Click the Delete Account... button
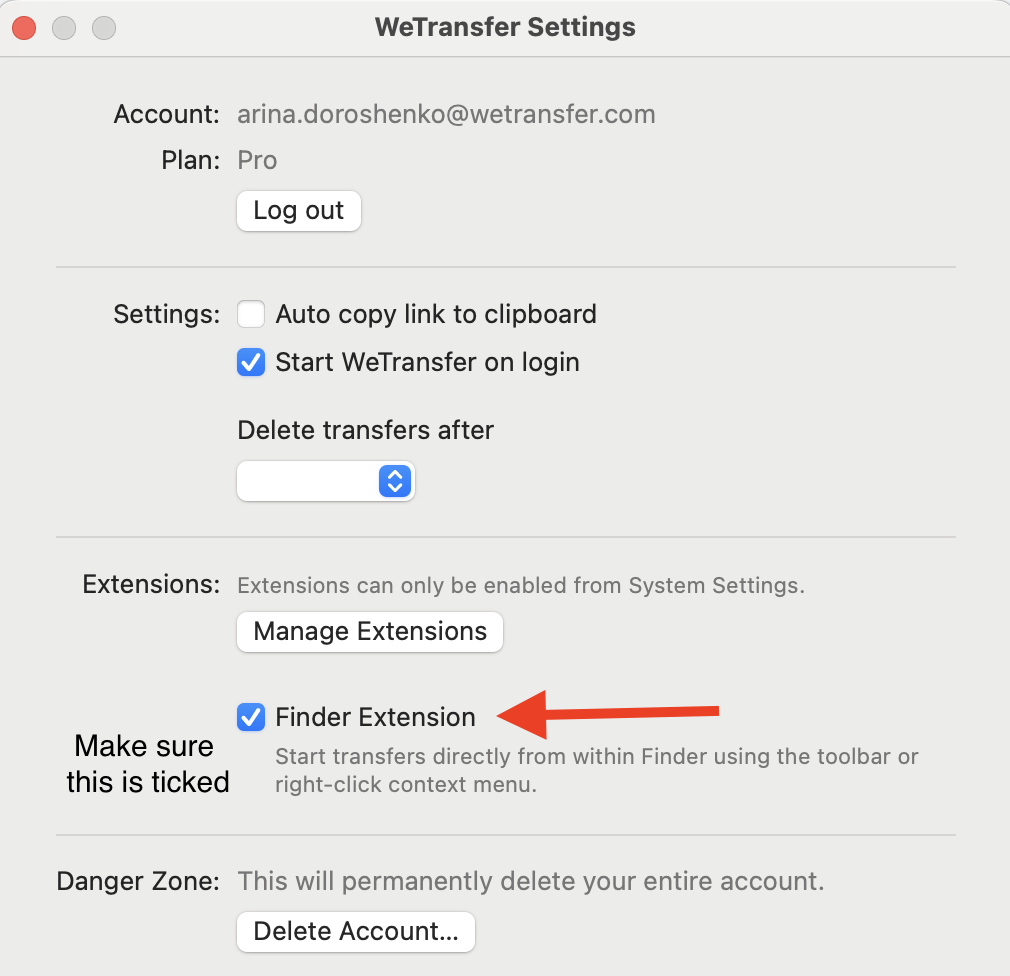Screen dimensions: 1010x976 (x=356, y=932)
